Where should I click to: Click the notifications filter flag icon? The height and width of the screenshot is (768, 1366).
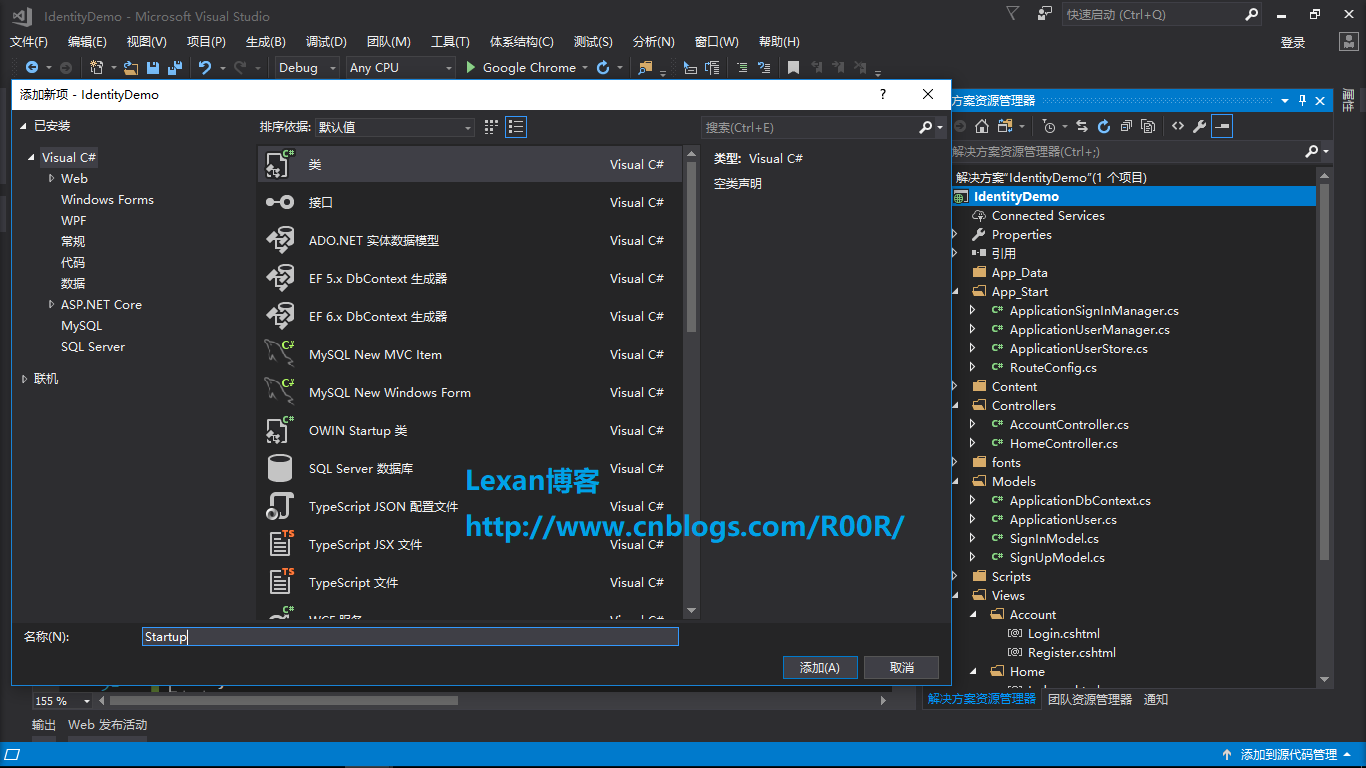tap(1013, 14)
